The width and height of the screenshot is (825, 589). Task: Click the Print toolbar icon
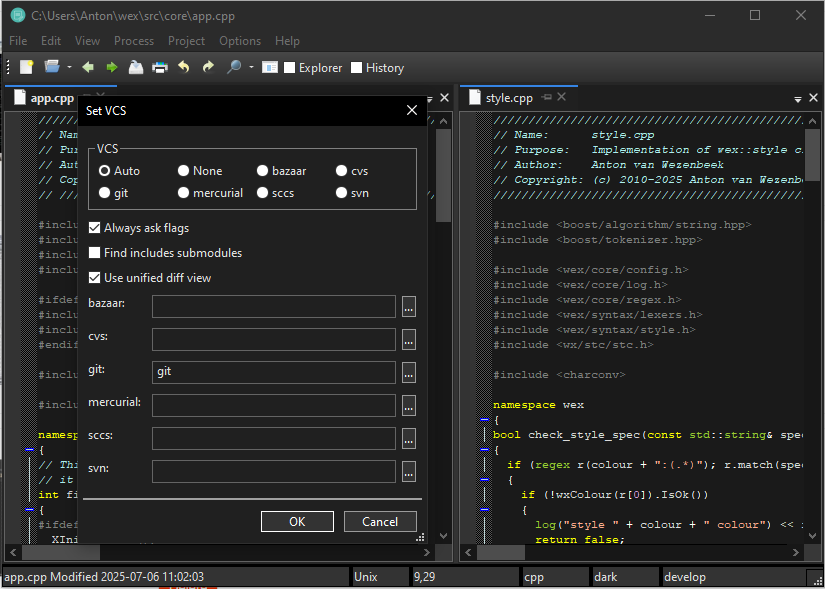point(159,67)
